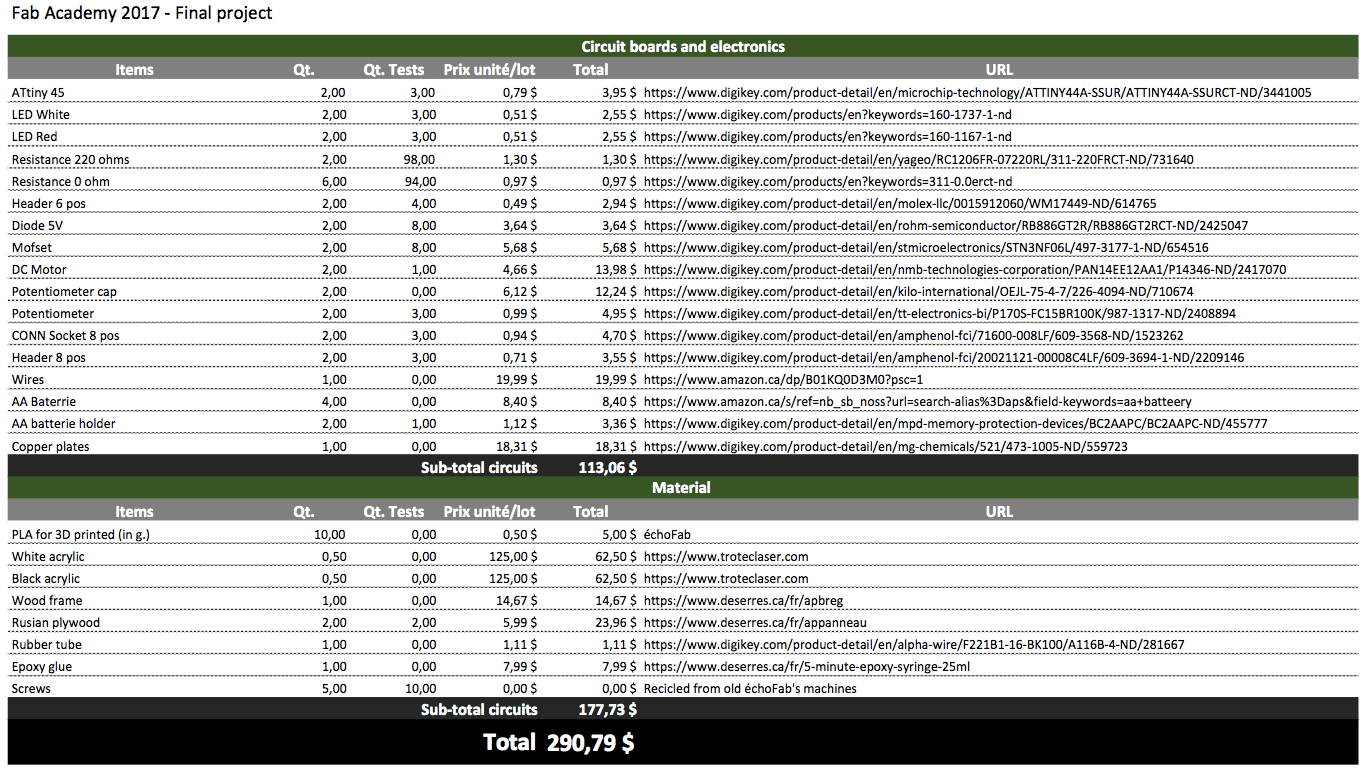Click the 'AA batterie holder' item cell
This screenshot has height=776, width=1371.
click(64, 424)
